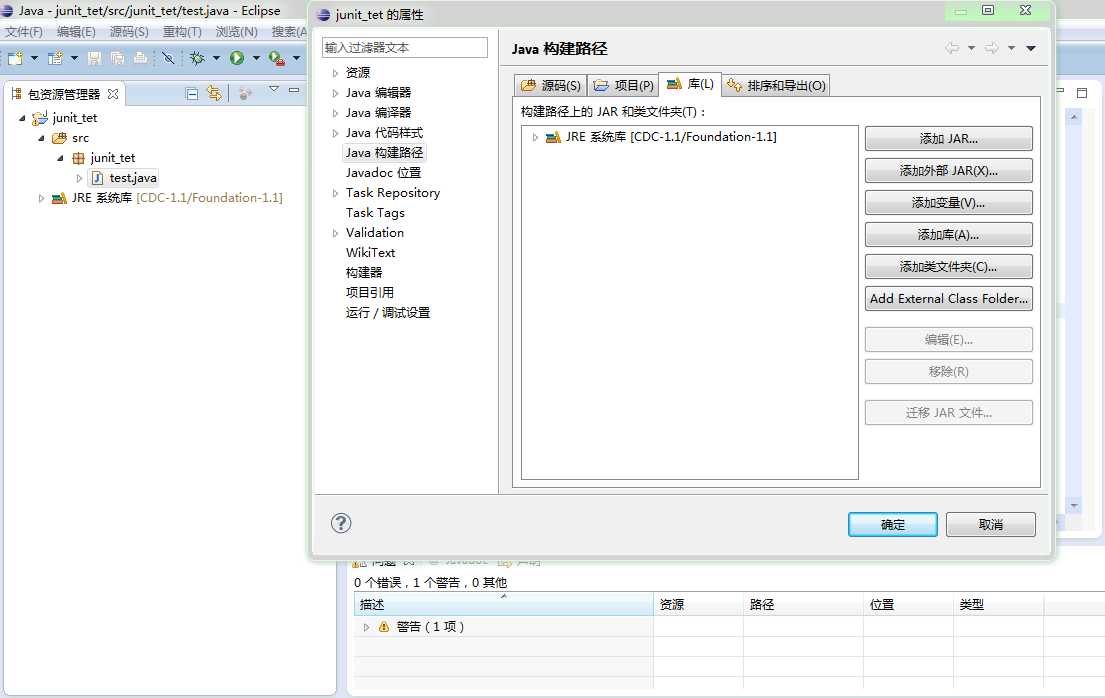Screen dimensions: 1105x698
Task: Expand test.java in Package Explorer
Action: tap(79, 178)
